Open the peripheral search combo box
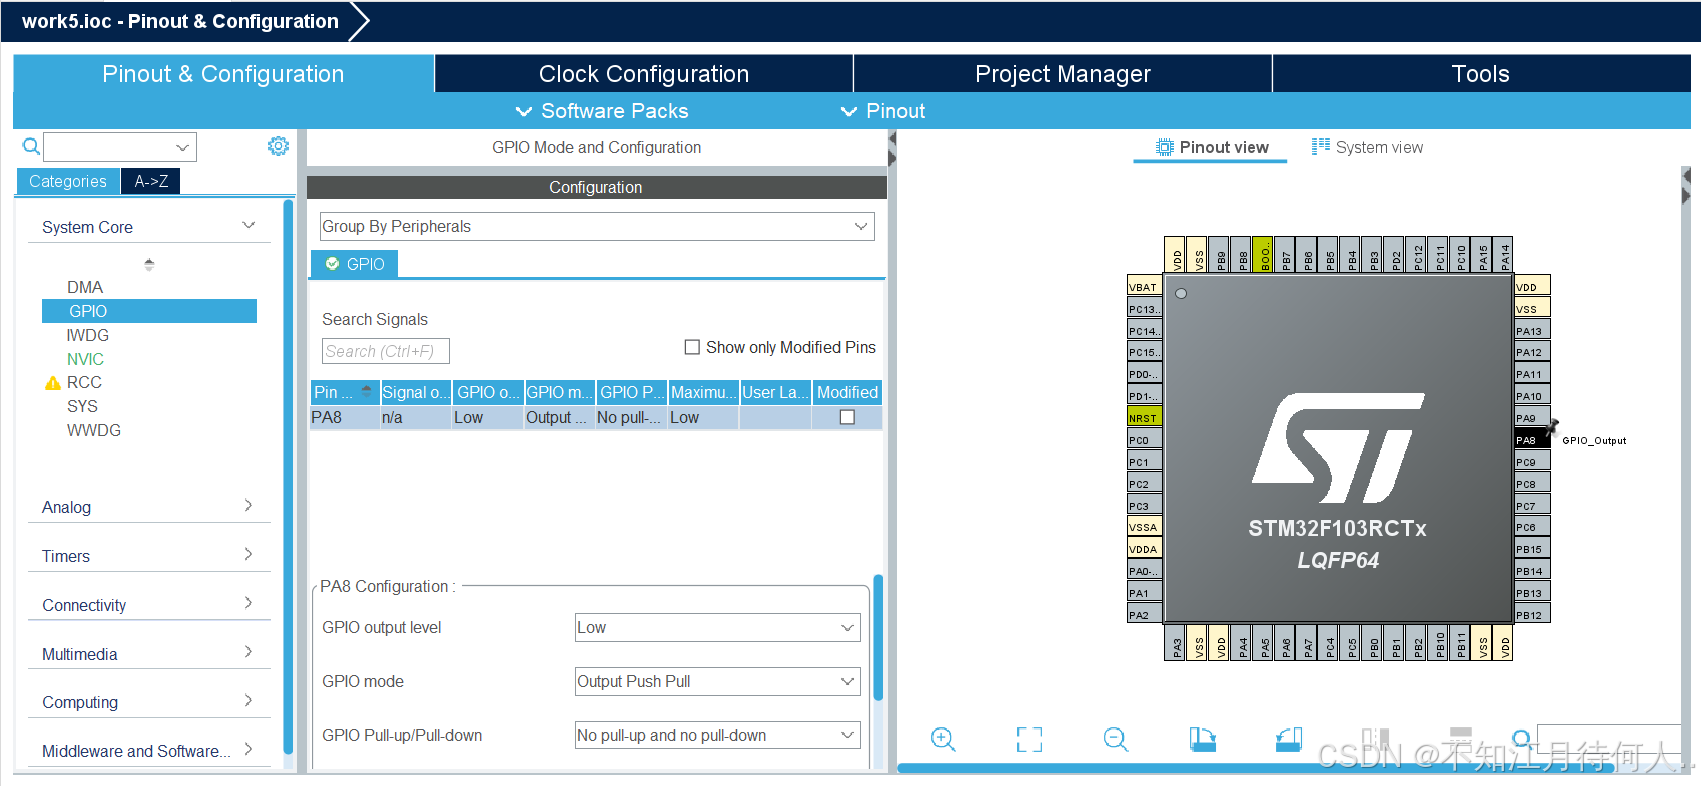Screen dimensions: 1701x786 coord(120,147)
